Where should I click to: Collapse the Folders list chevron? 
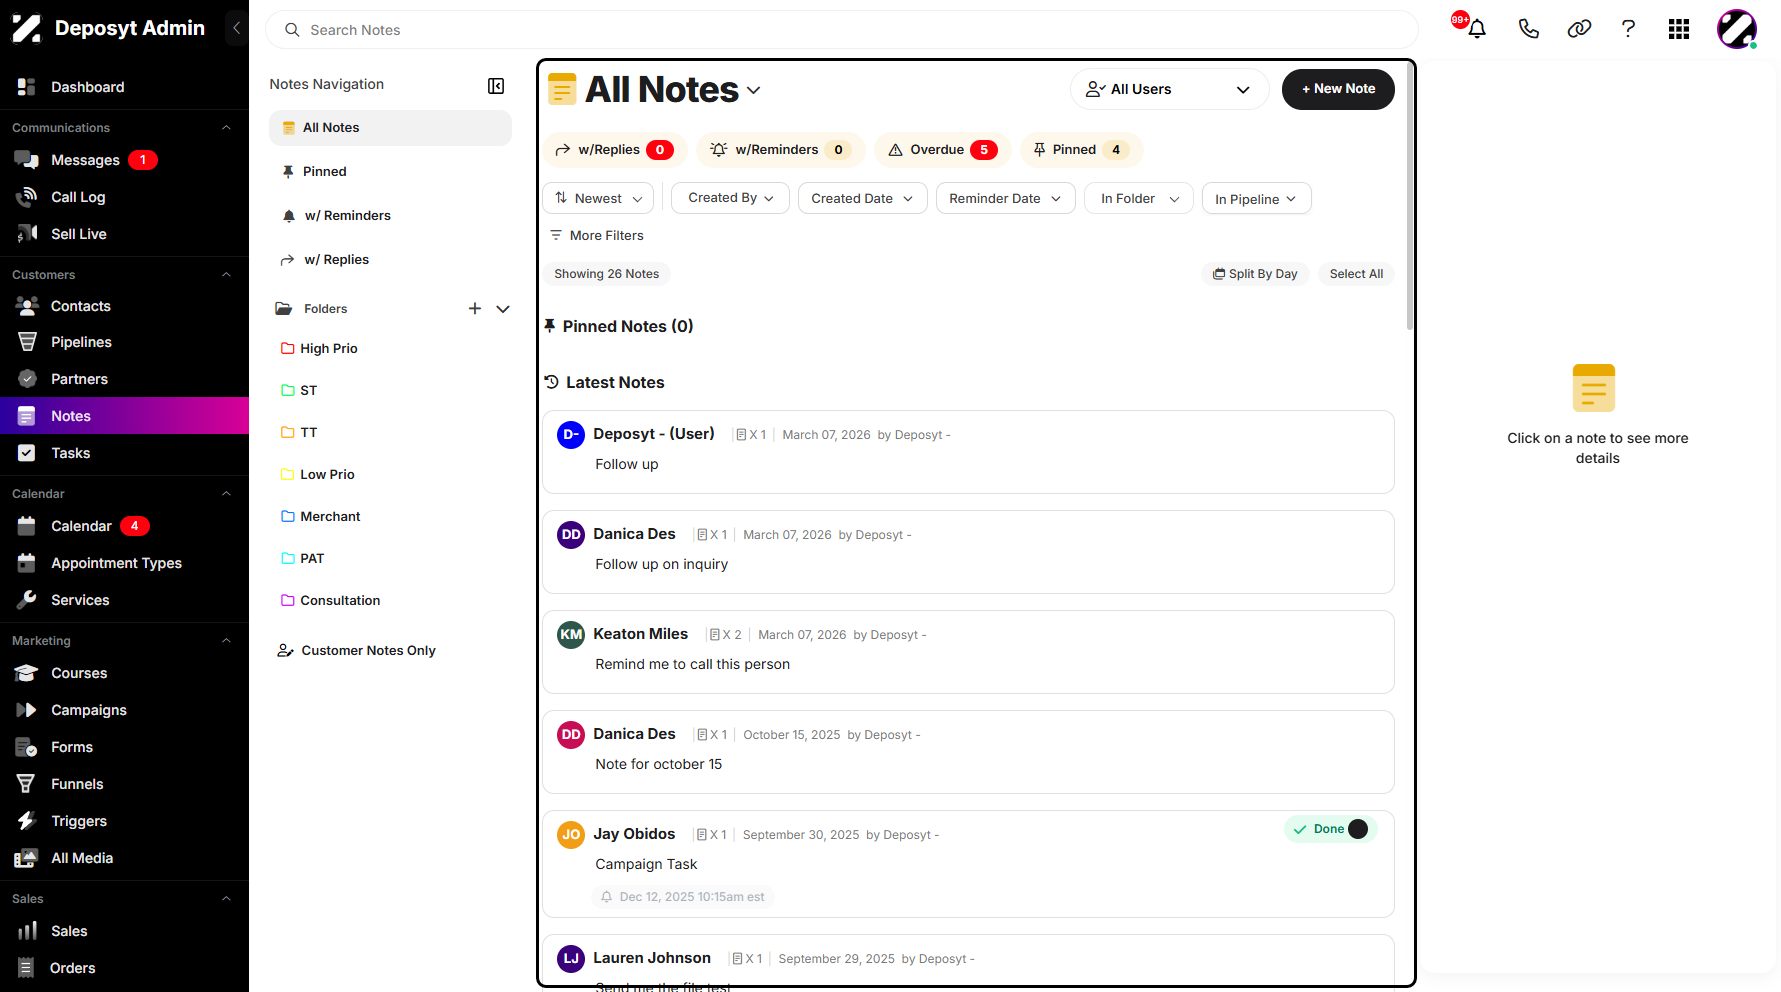(503, 309)
